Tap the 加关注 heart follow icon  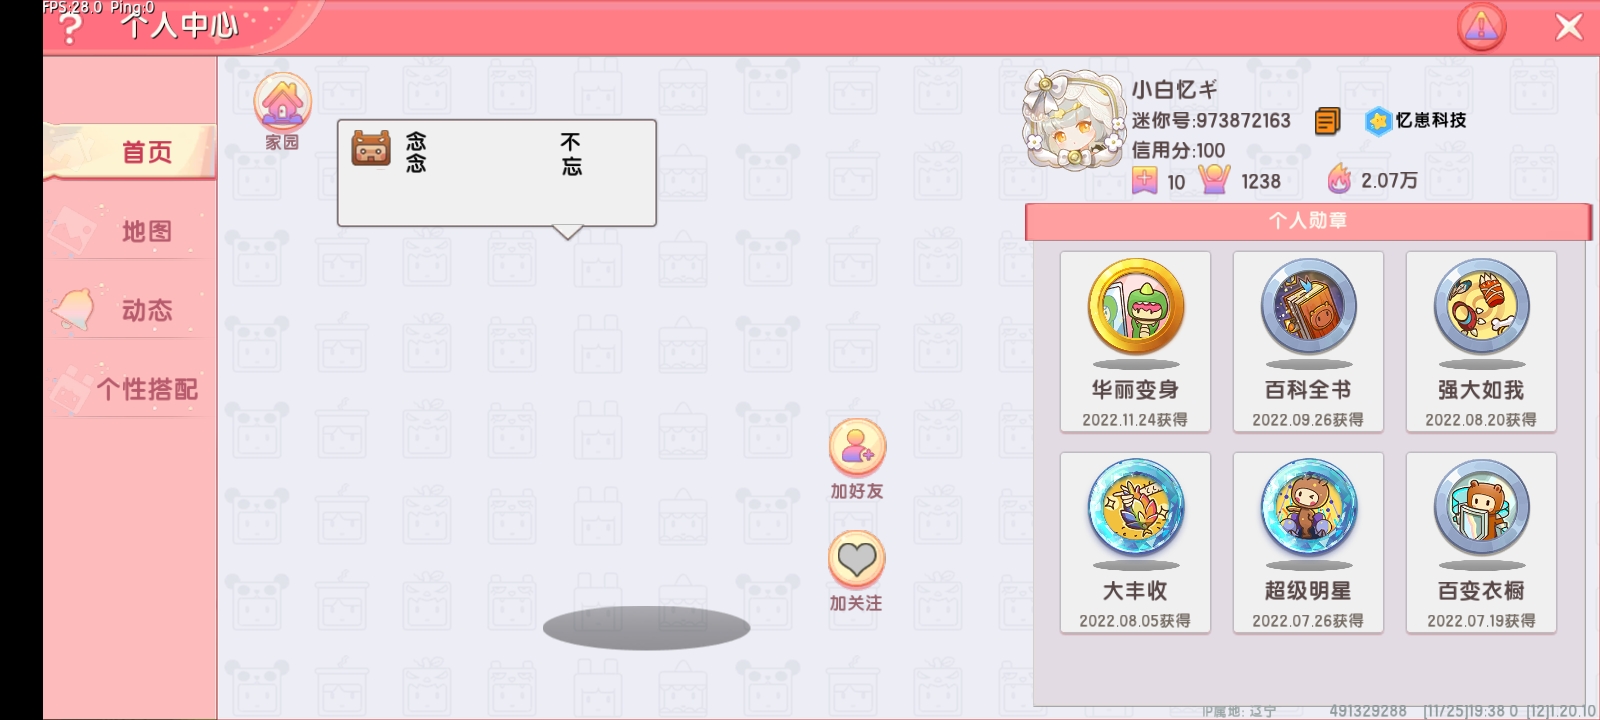click(857, 559)
